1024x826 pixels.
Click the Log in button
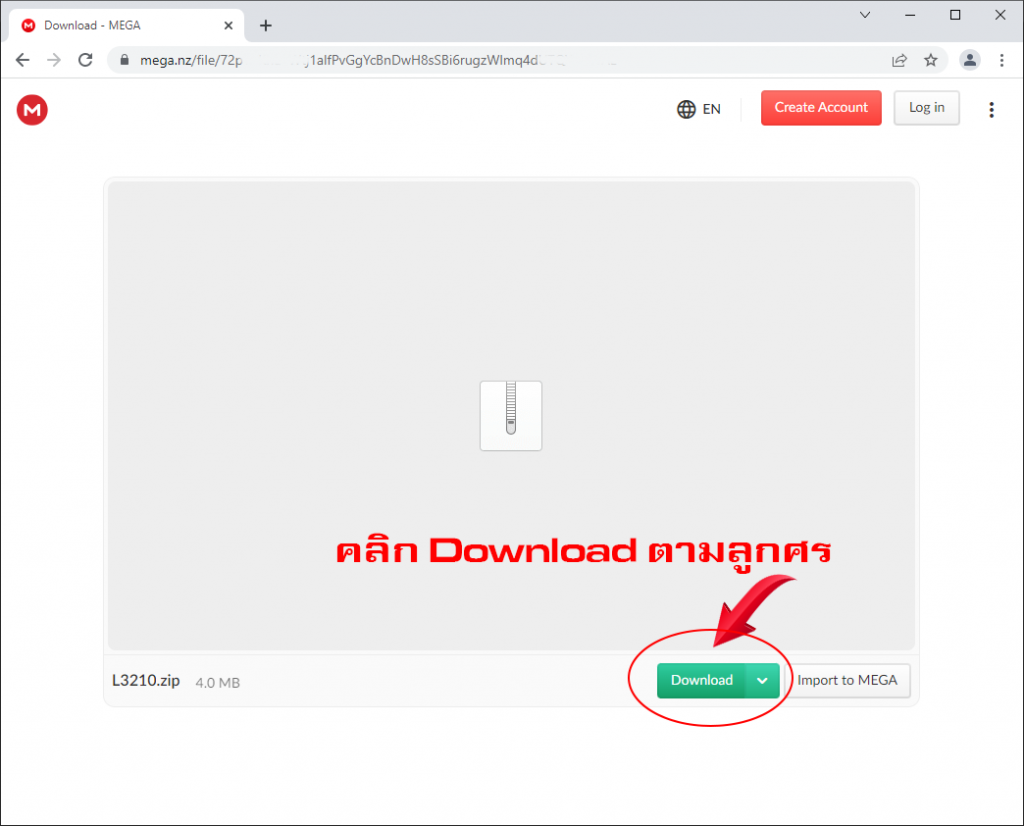coord(926,108)
